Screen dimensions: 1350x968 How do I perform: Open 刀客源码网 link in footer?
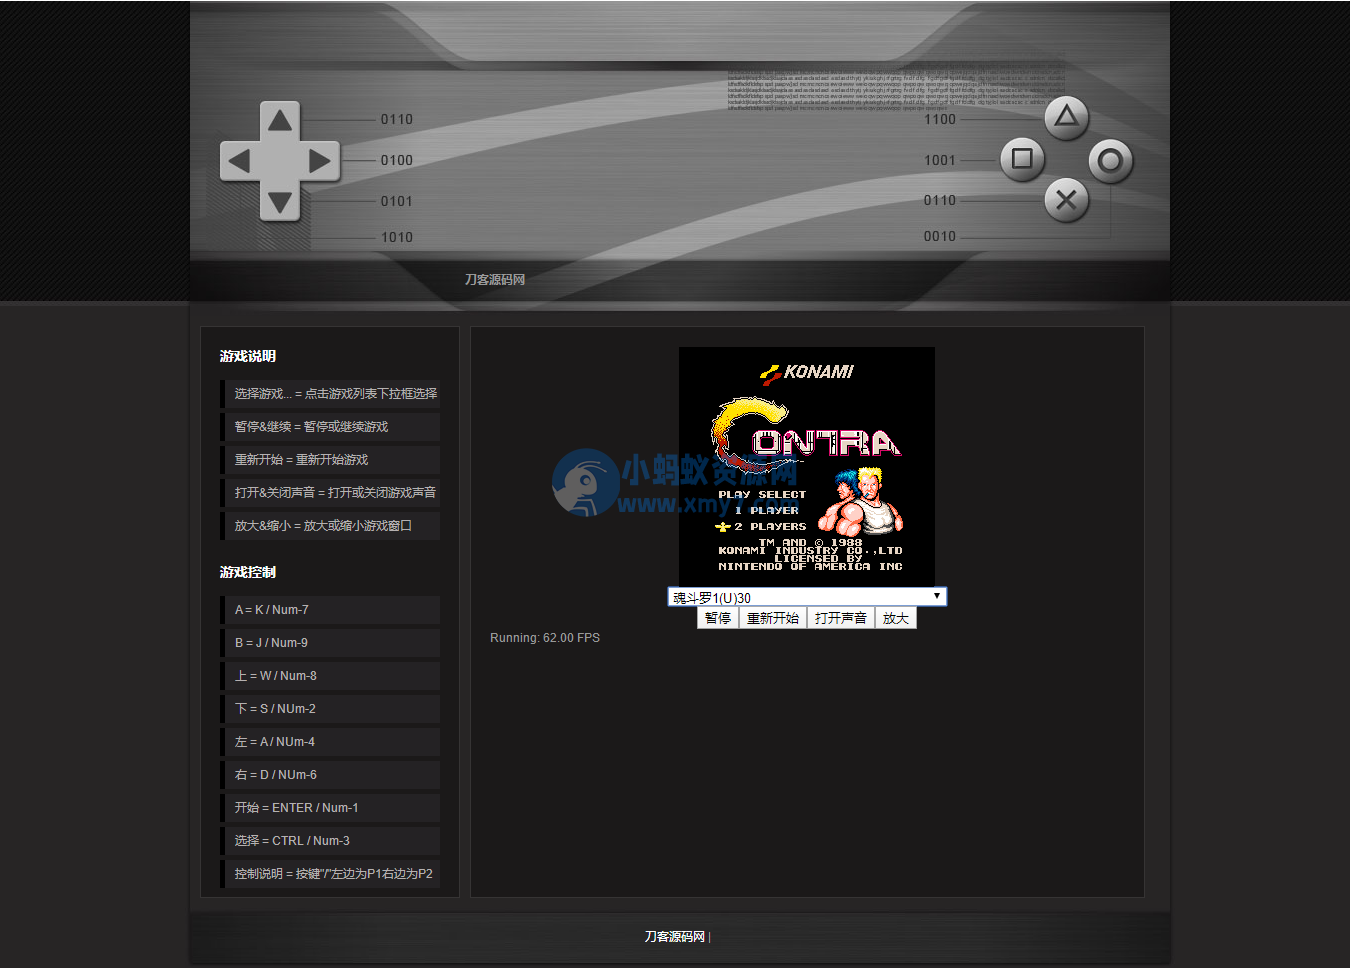674,937
